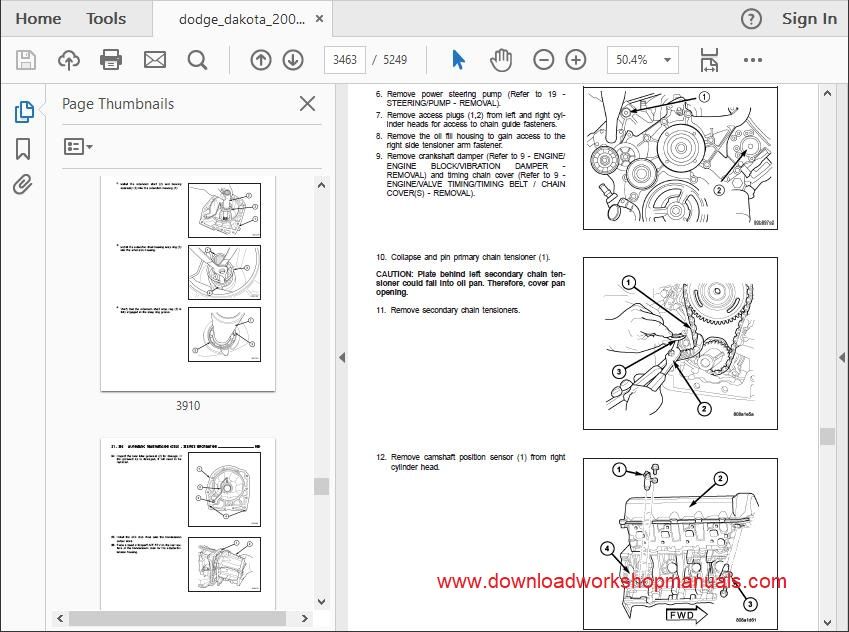Click the total pages 5249 label

pyautogui.click(x=395, y=60)
